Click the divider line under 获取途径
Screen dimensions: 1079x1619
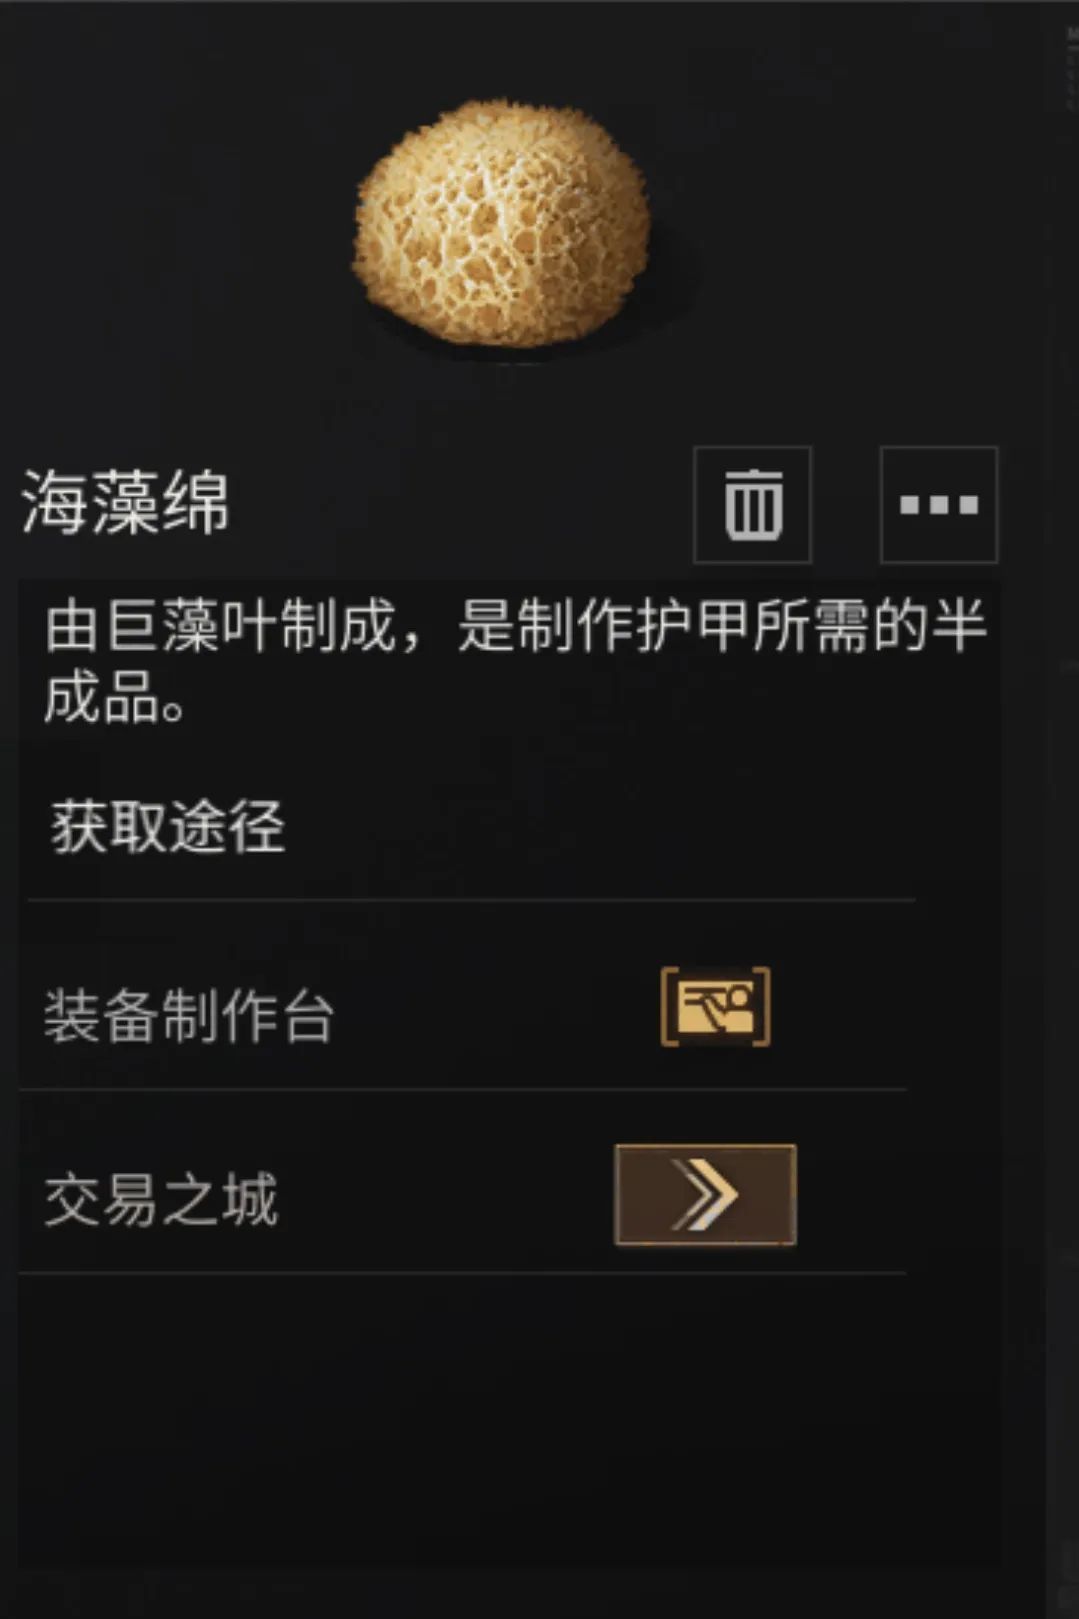point(471,900)
